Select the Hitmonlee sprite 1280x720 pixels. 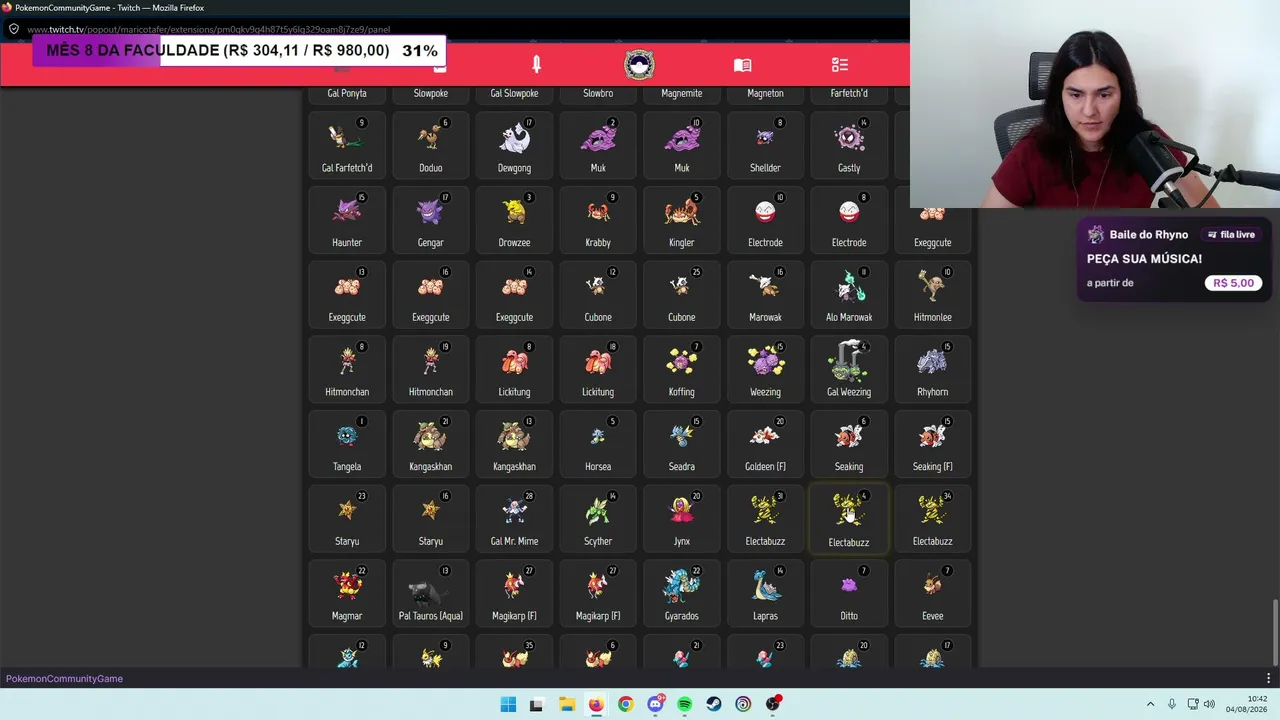point(932,286)
